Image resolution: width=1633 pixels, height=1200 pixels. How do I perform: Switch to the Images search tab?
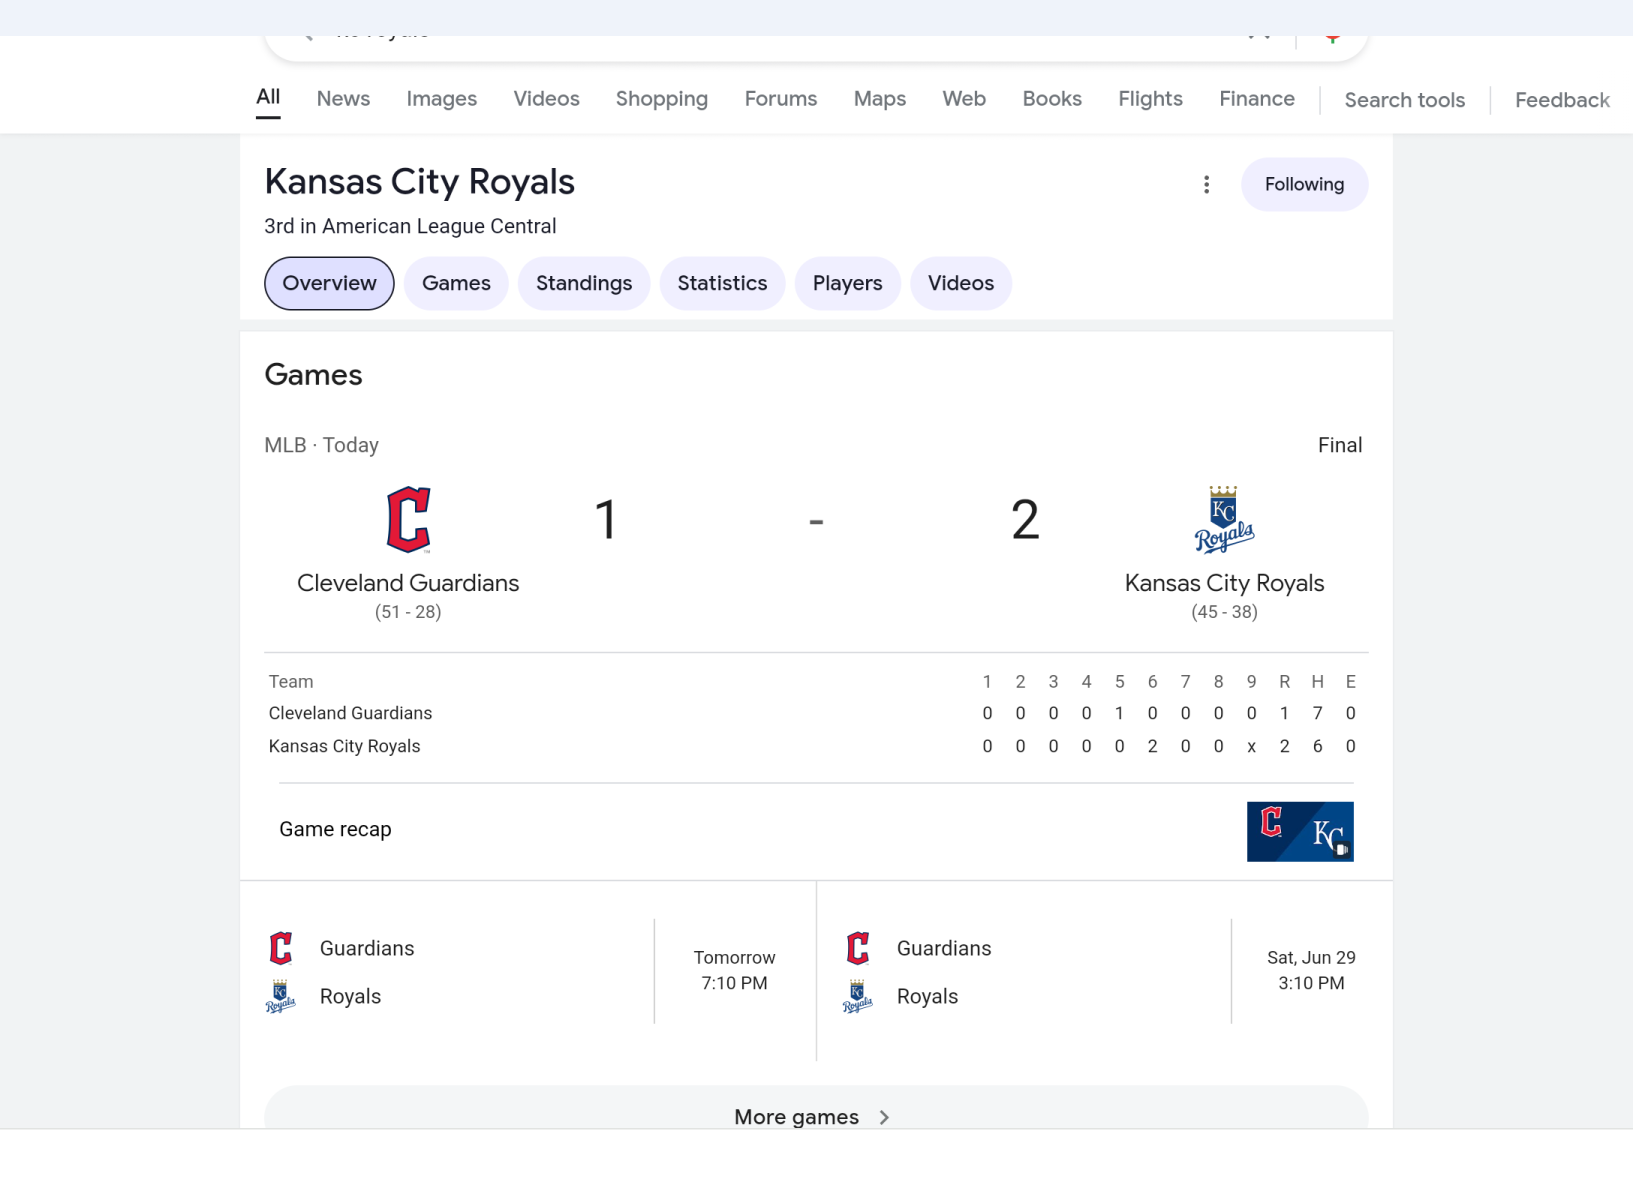click(441, 98)
